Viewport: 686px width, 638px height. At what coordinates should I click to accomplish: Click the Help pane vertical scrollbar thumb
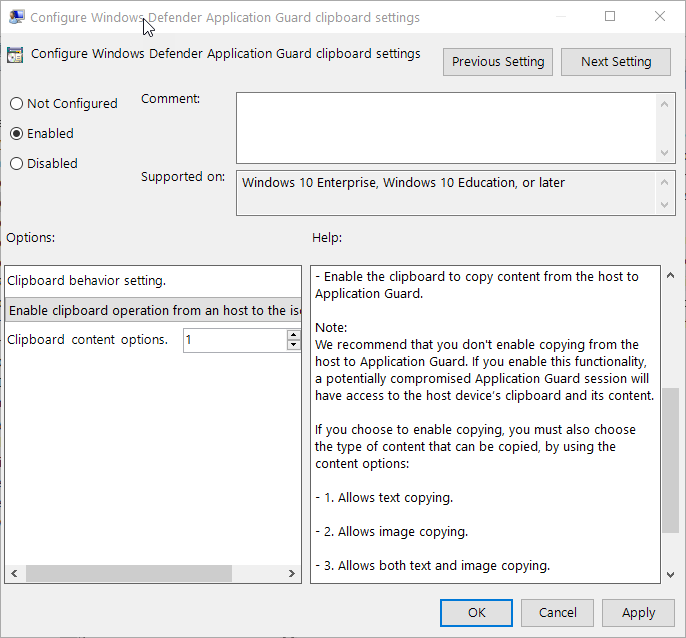670,460
